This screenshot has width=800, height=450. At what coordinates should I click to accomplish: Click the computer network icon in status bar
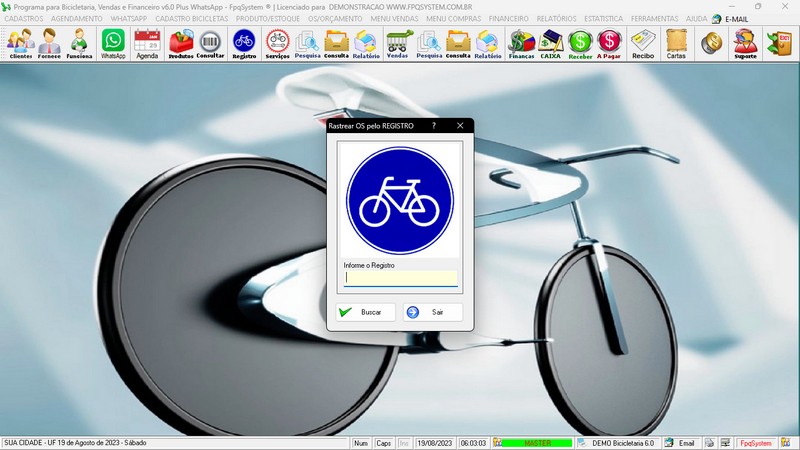[725, 443]
